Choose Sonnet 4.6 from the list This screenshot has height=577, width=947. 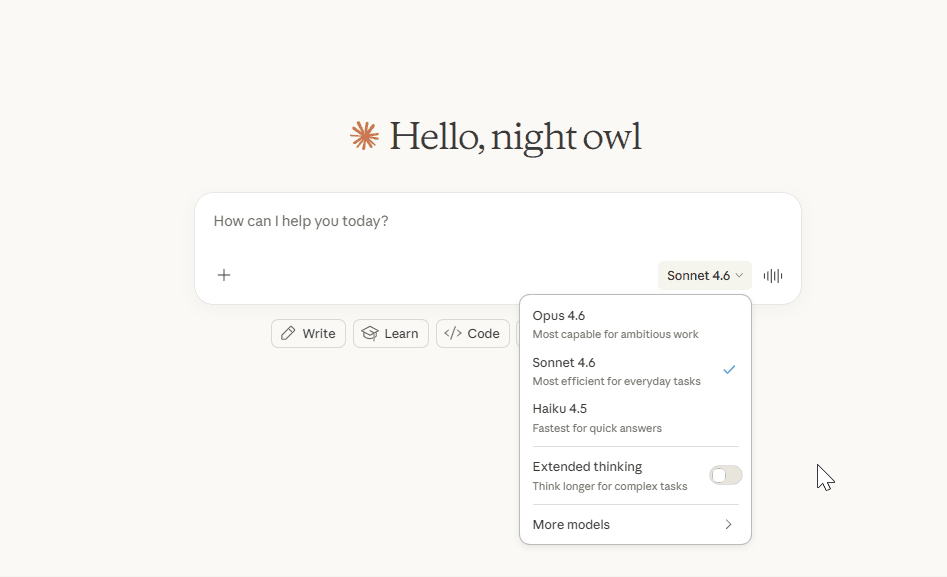(635, 372)
